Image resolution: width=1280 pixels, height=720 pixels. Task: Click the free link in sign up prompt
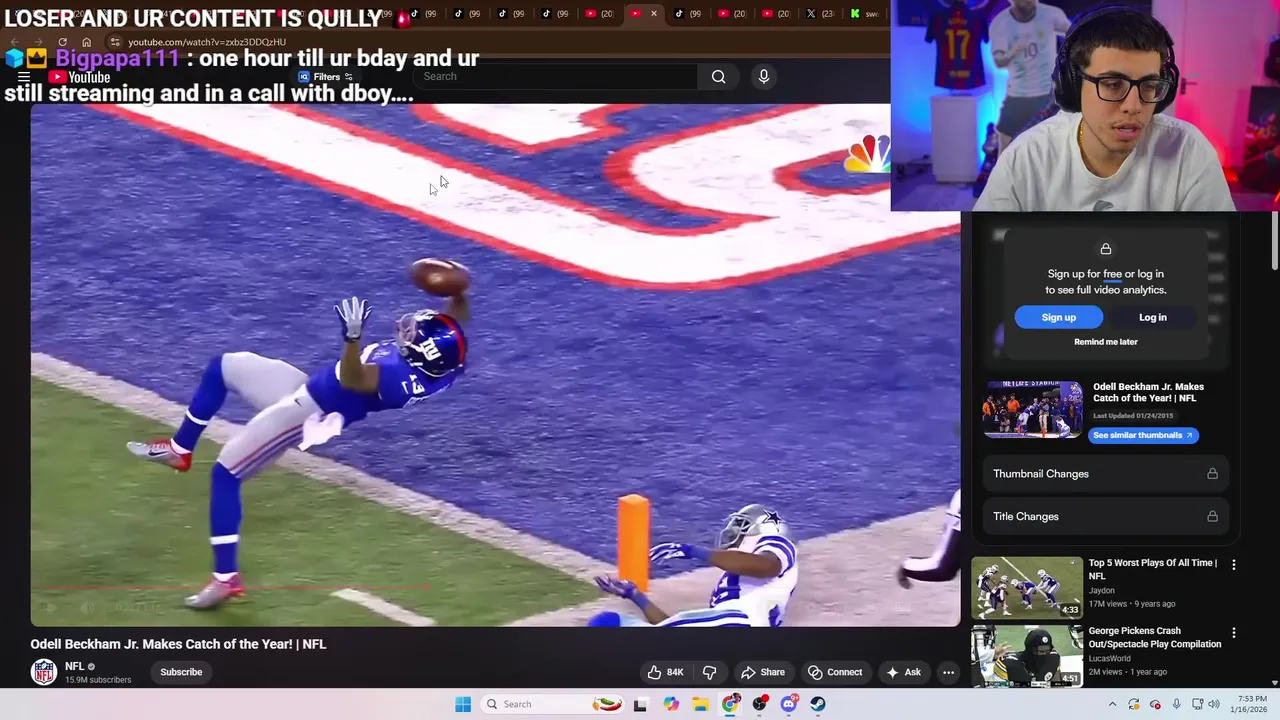1112,274
